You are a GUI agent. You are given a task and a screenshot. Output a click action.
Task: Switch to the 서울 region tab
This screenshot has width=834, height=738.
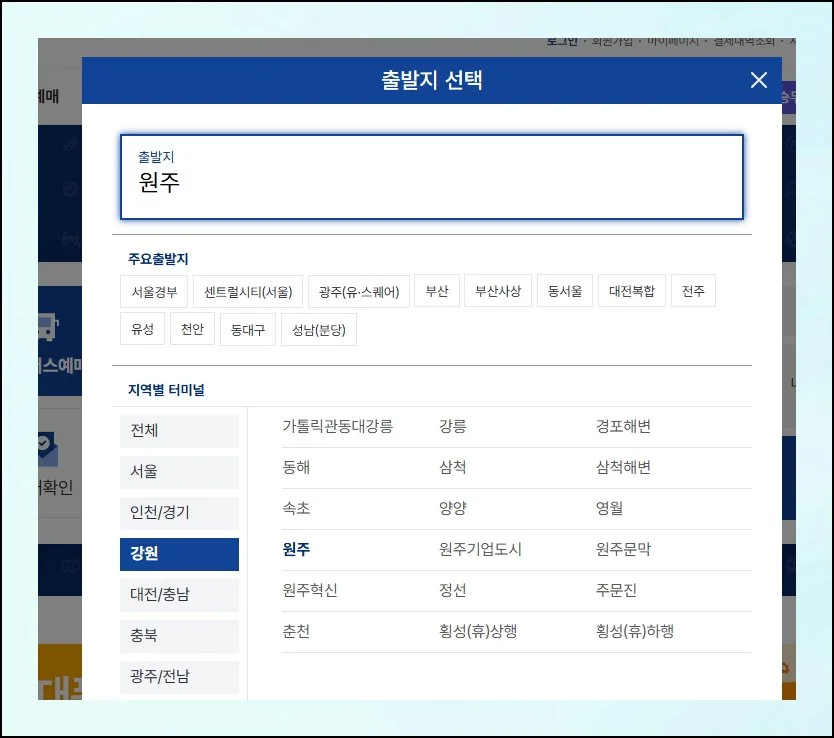[179, 471]
